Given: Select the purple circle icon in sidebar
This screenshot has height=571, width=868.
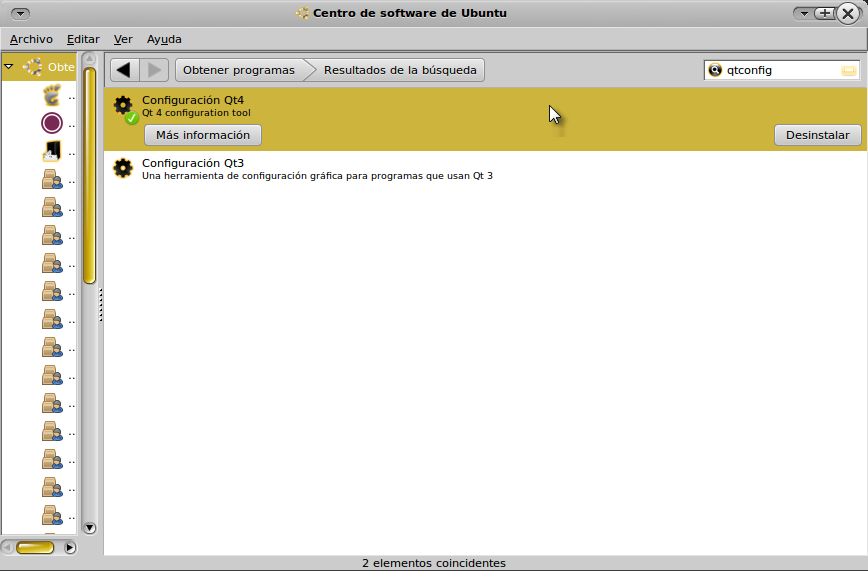Looking at the screenshot, I should [x=52, y=123].
